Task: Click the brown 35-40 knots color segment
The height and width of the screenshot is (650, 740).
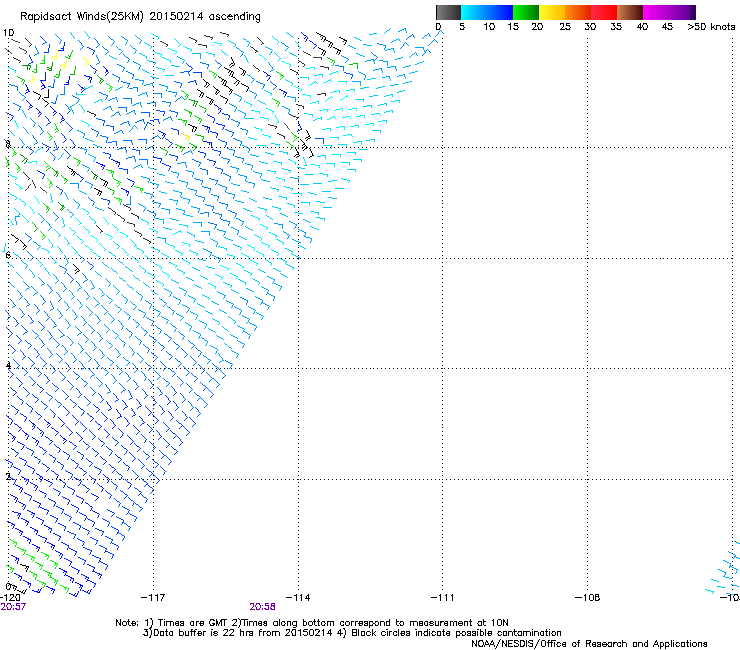Action: 630,12
